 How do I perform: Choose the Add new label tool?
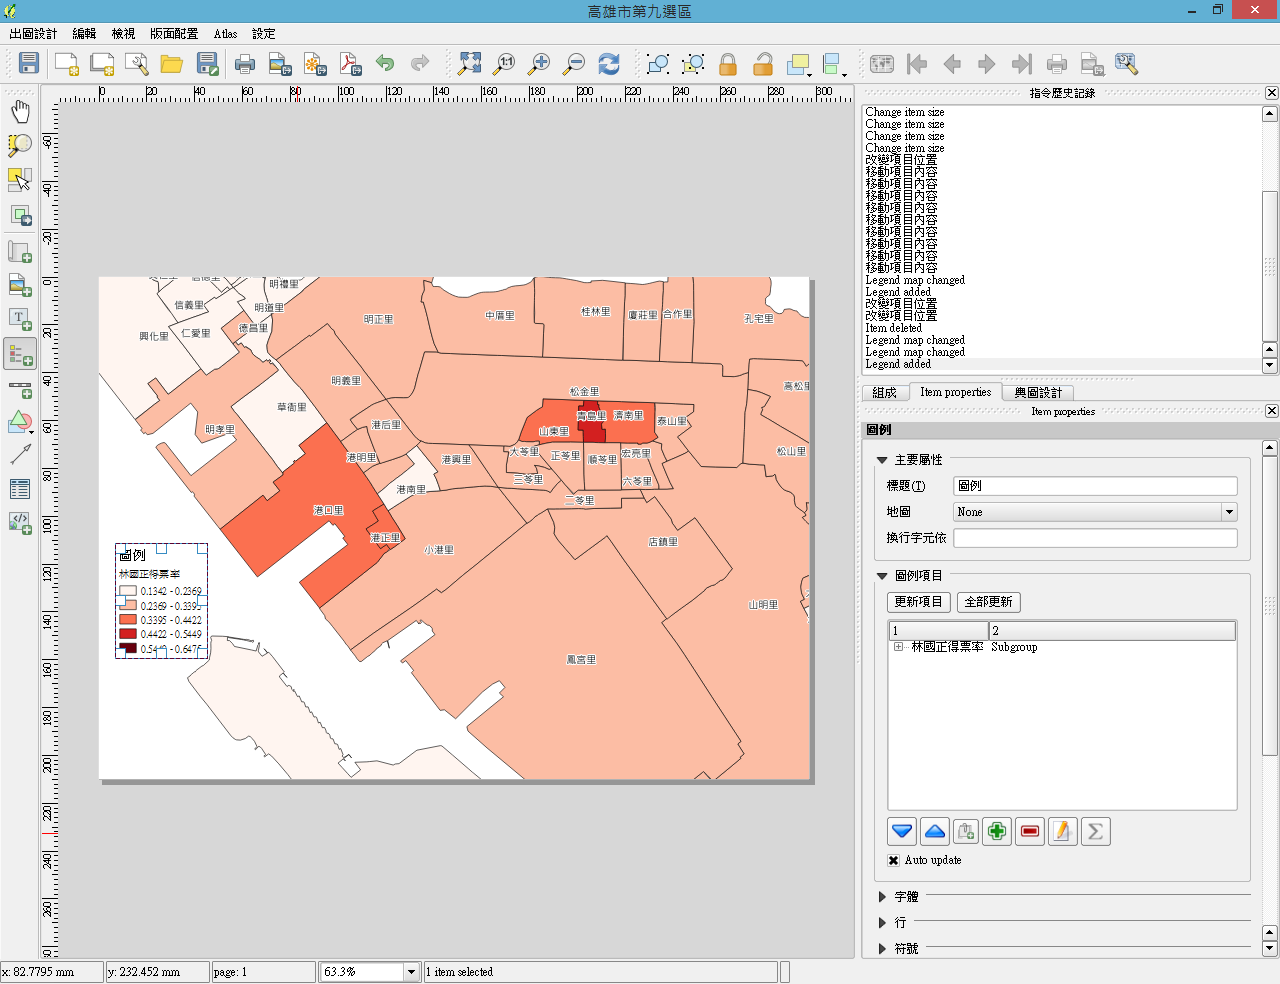(x=20, y=319)
